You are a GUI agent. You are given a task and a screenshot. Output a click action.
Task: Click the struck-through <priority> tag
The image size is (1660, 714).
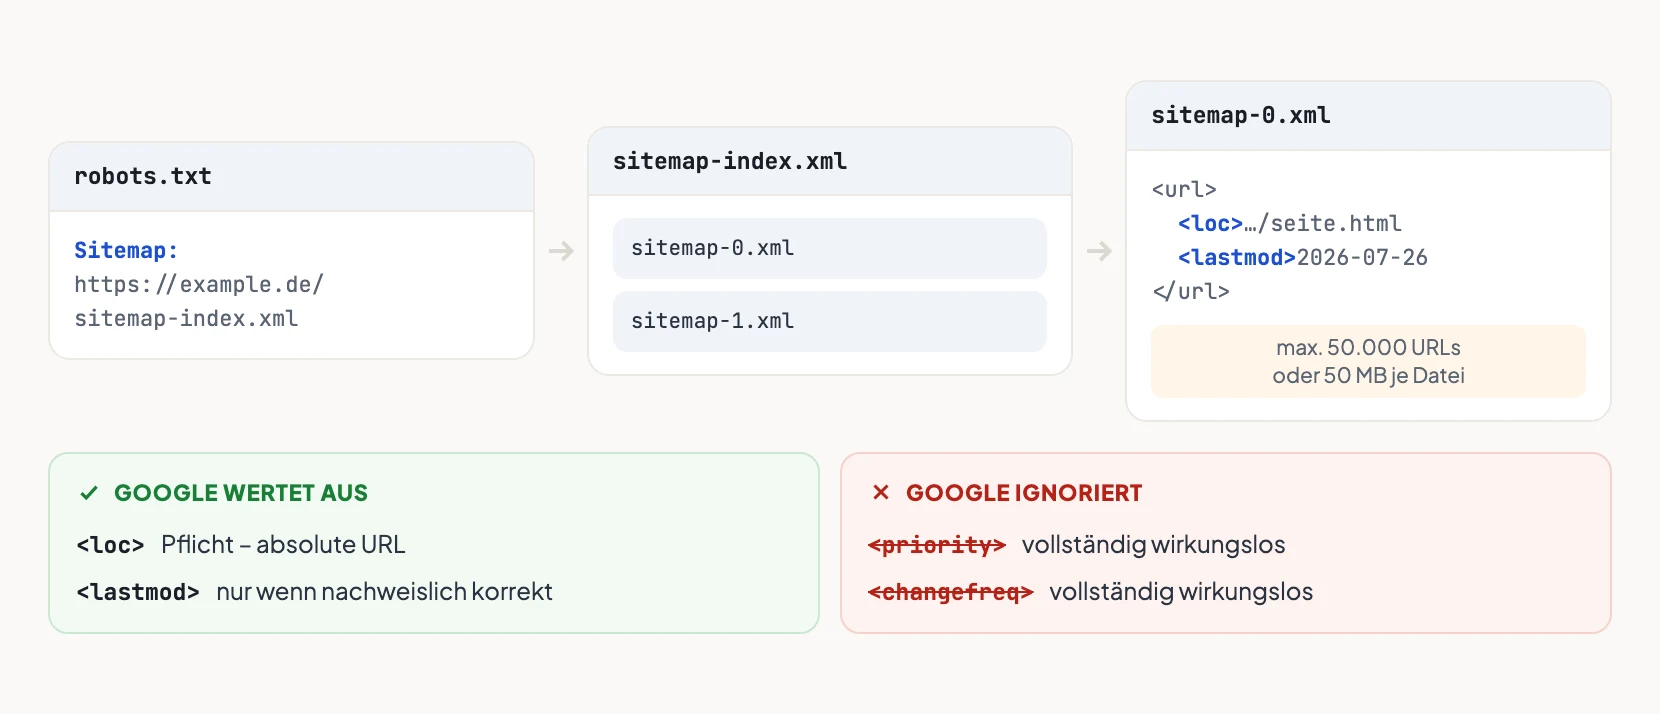937,545
